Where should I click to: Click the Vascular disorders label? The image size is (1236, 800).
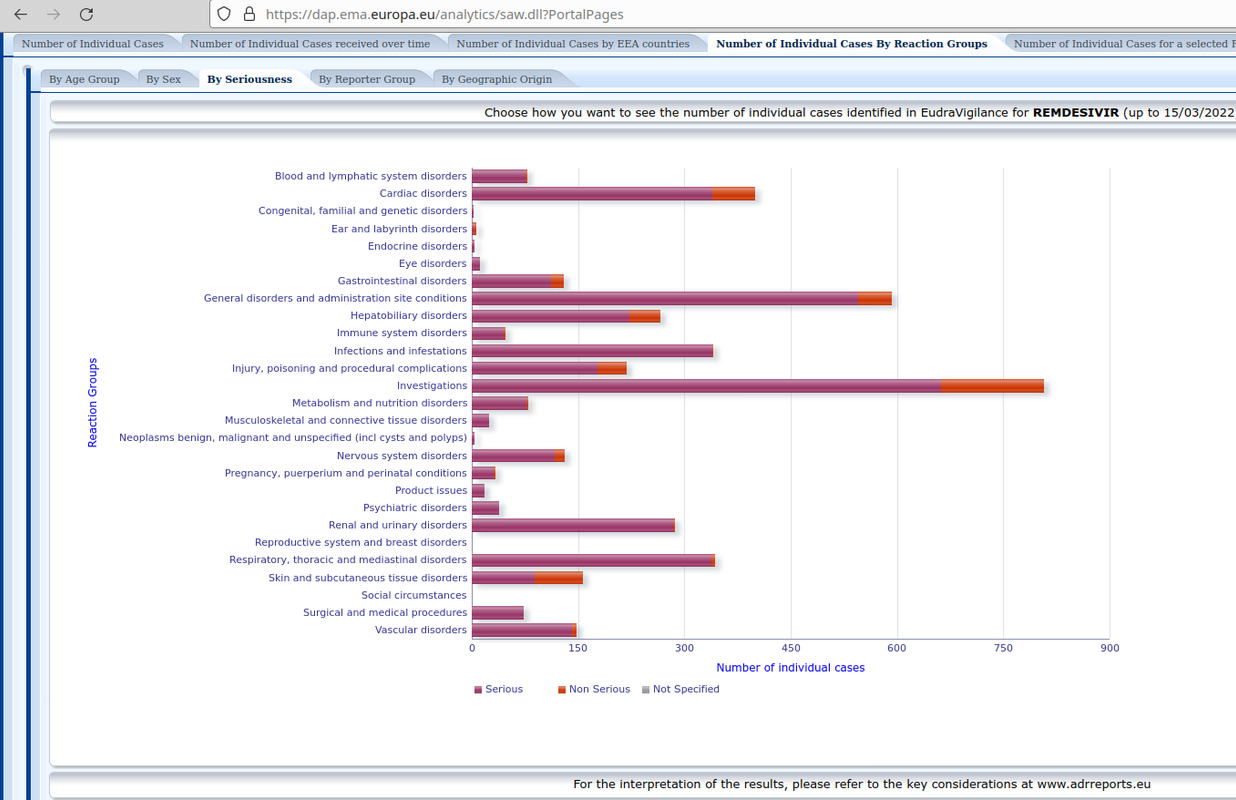421,630
